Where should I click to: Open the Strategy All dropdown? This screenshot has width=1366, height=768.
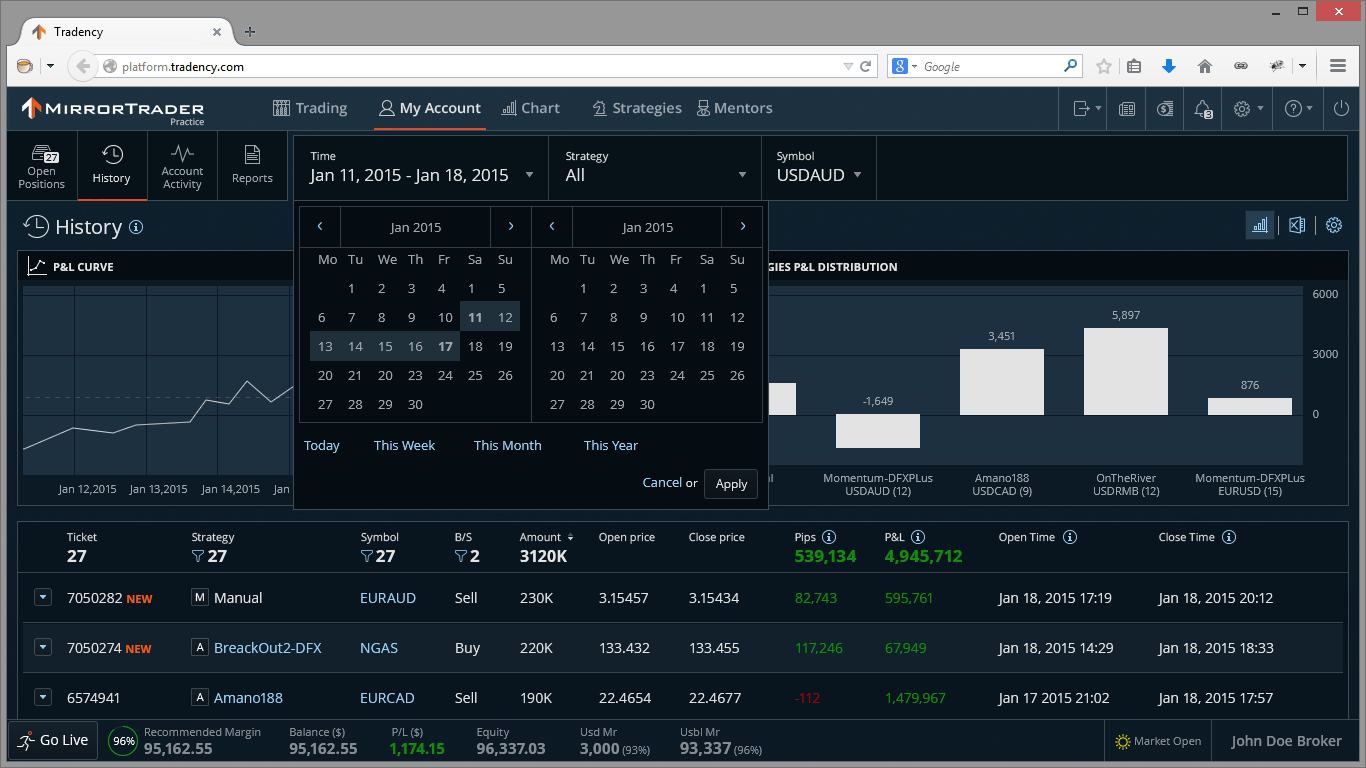pos(655,166)
